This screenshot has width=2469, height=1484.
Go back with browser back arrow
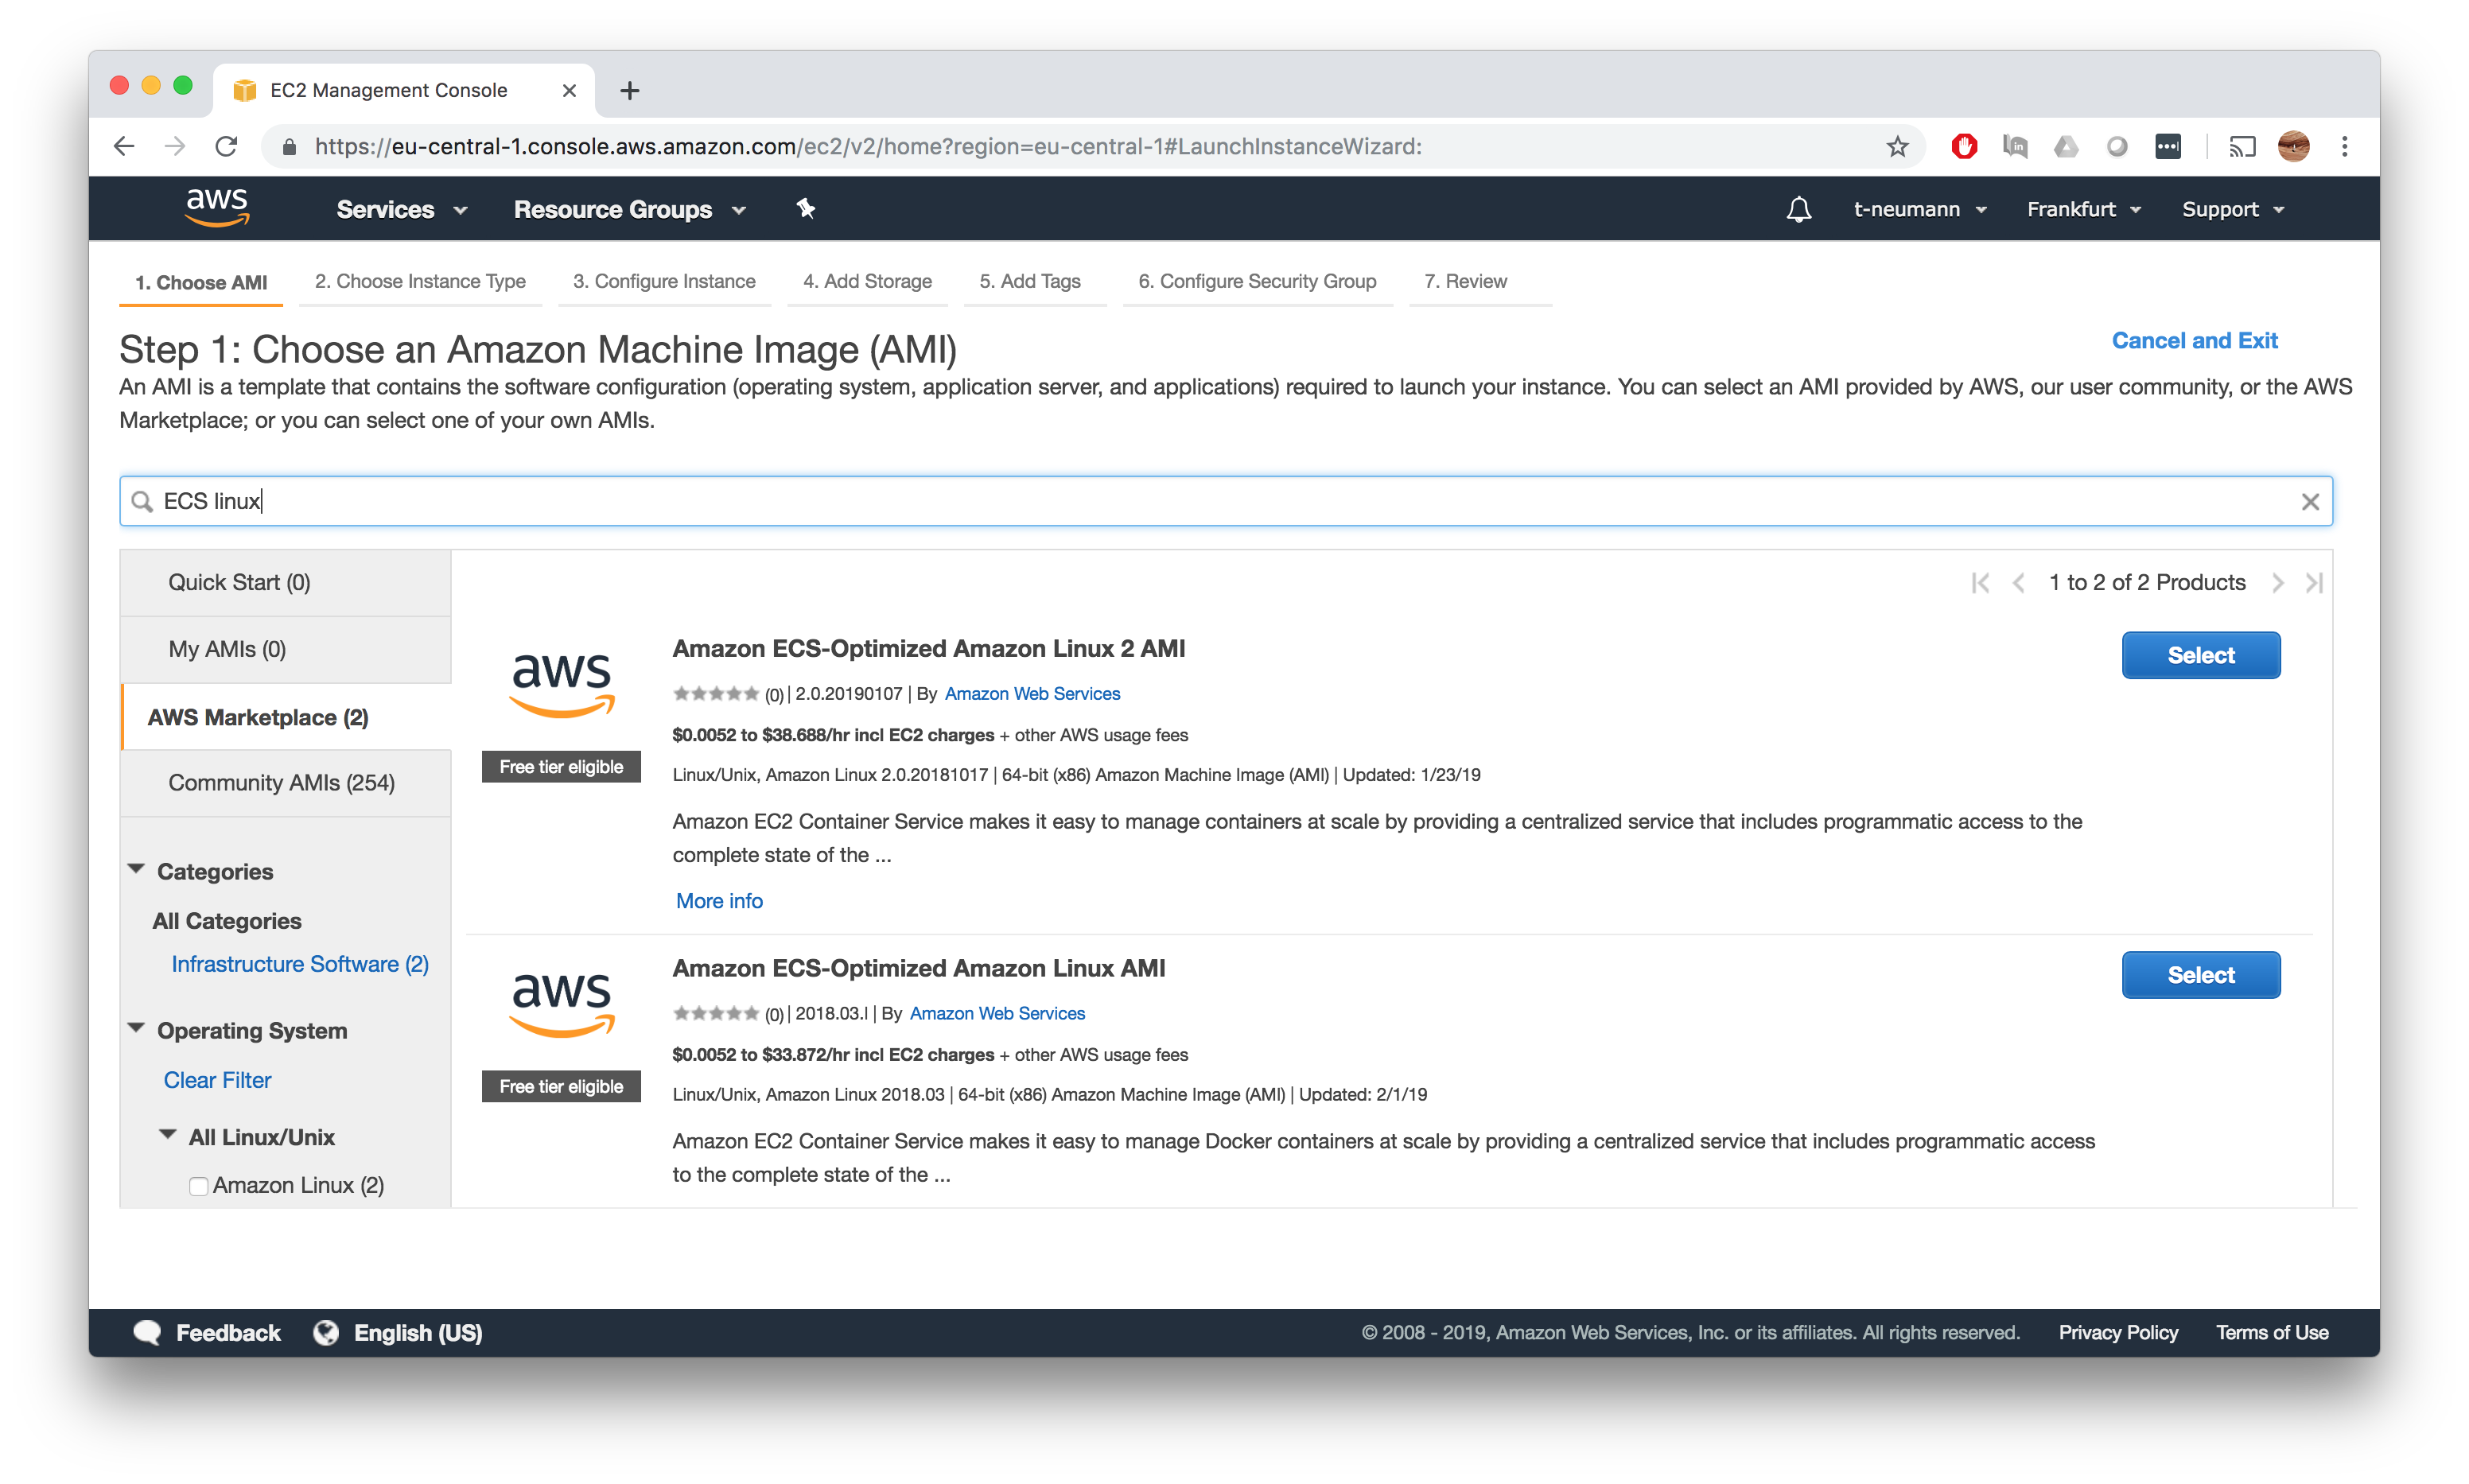tap(124, 147)
